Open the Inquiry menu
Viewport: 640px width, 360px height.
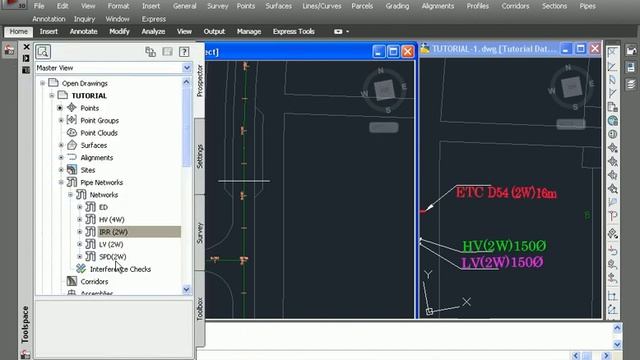[84, 19]
